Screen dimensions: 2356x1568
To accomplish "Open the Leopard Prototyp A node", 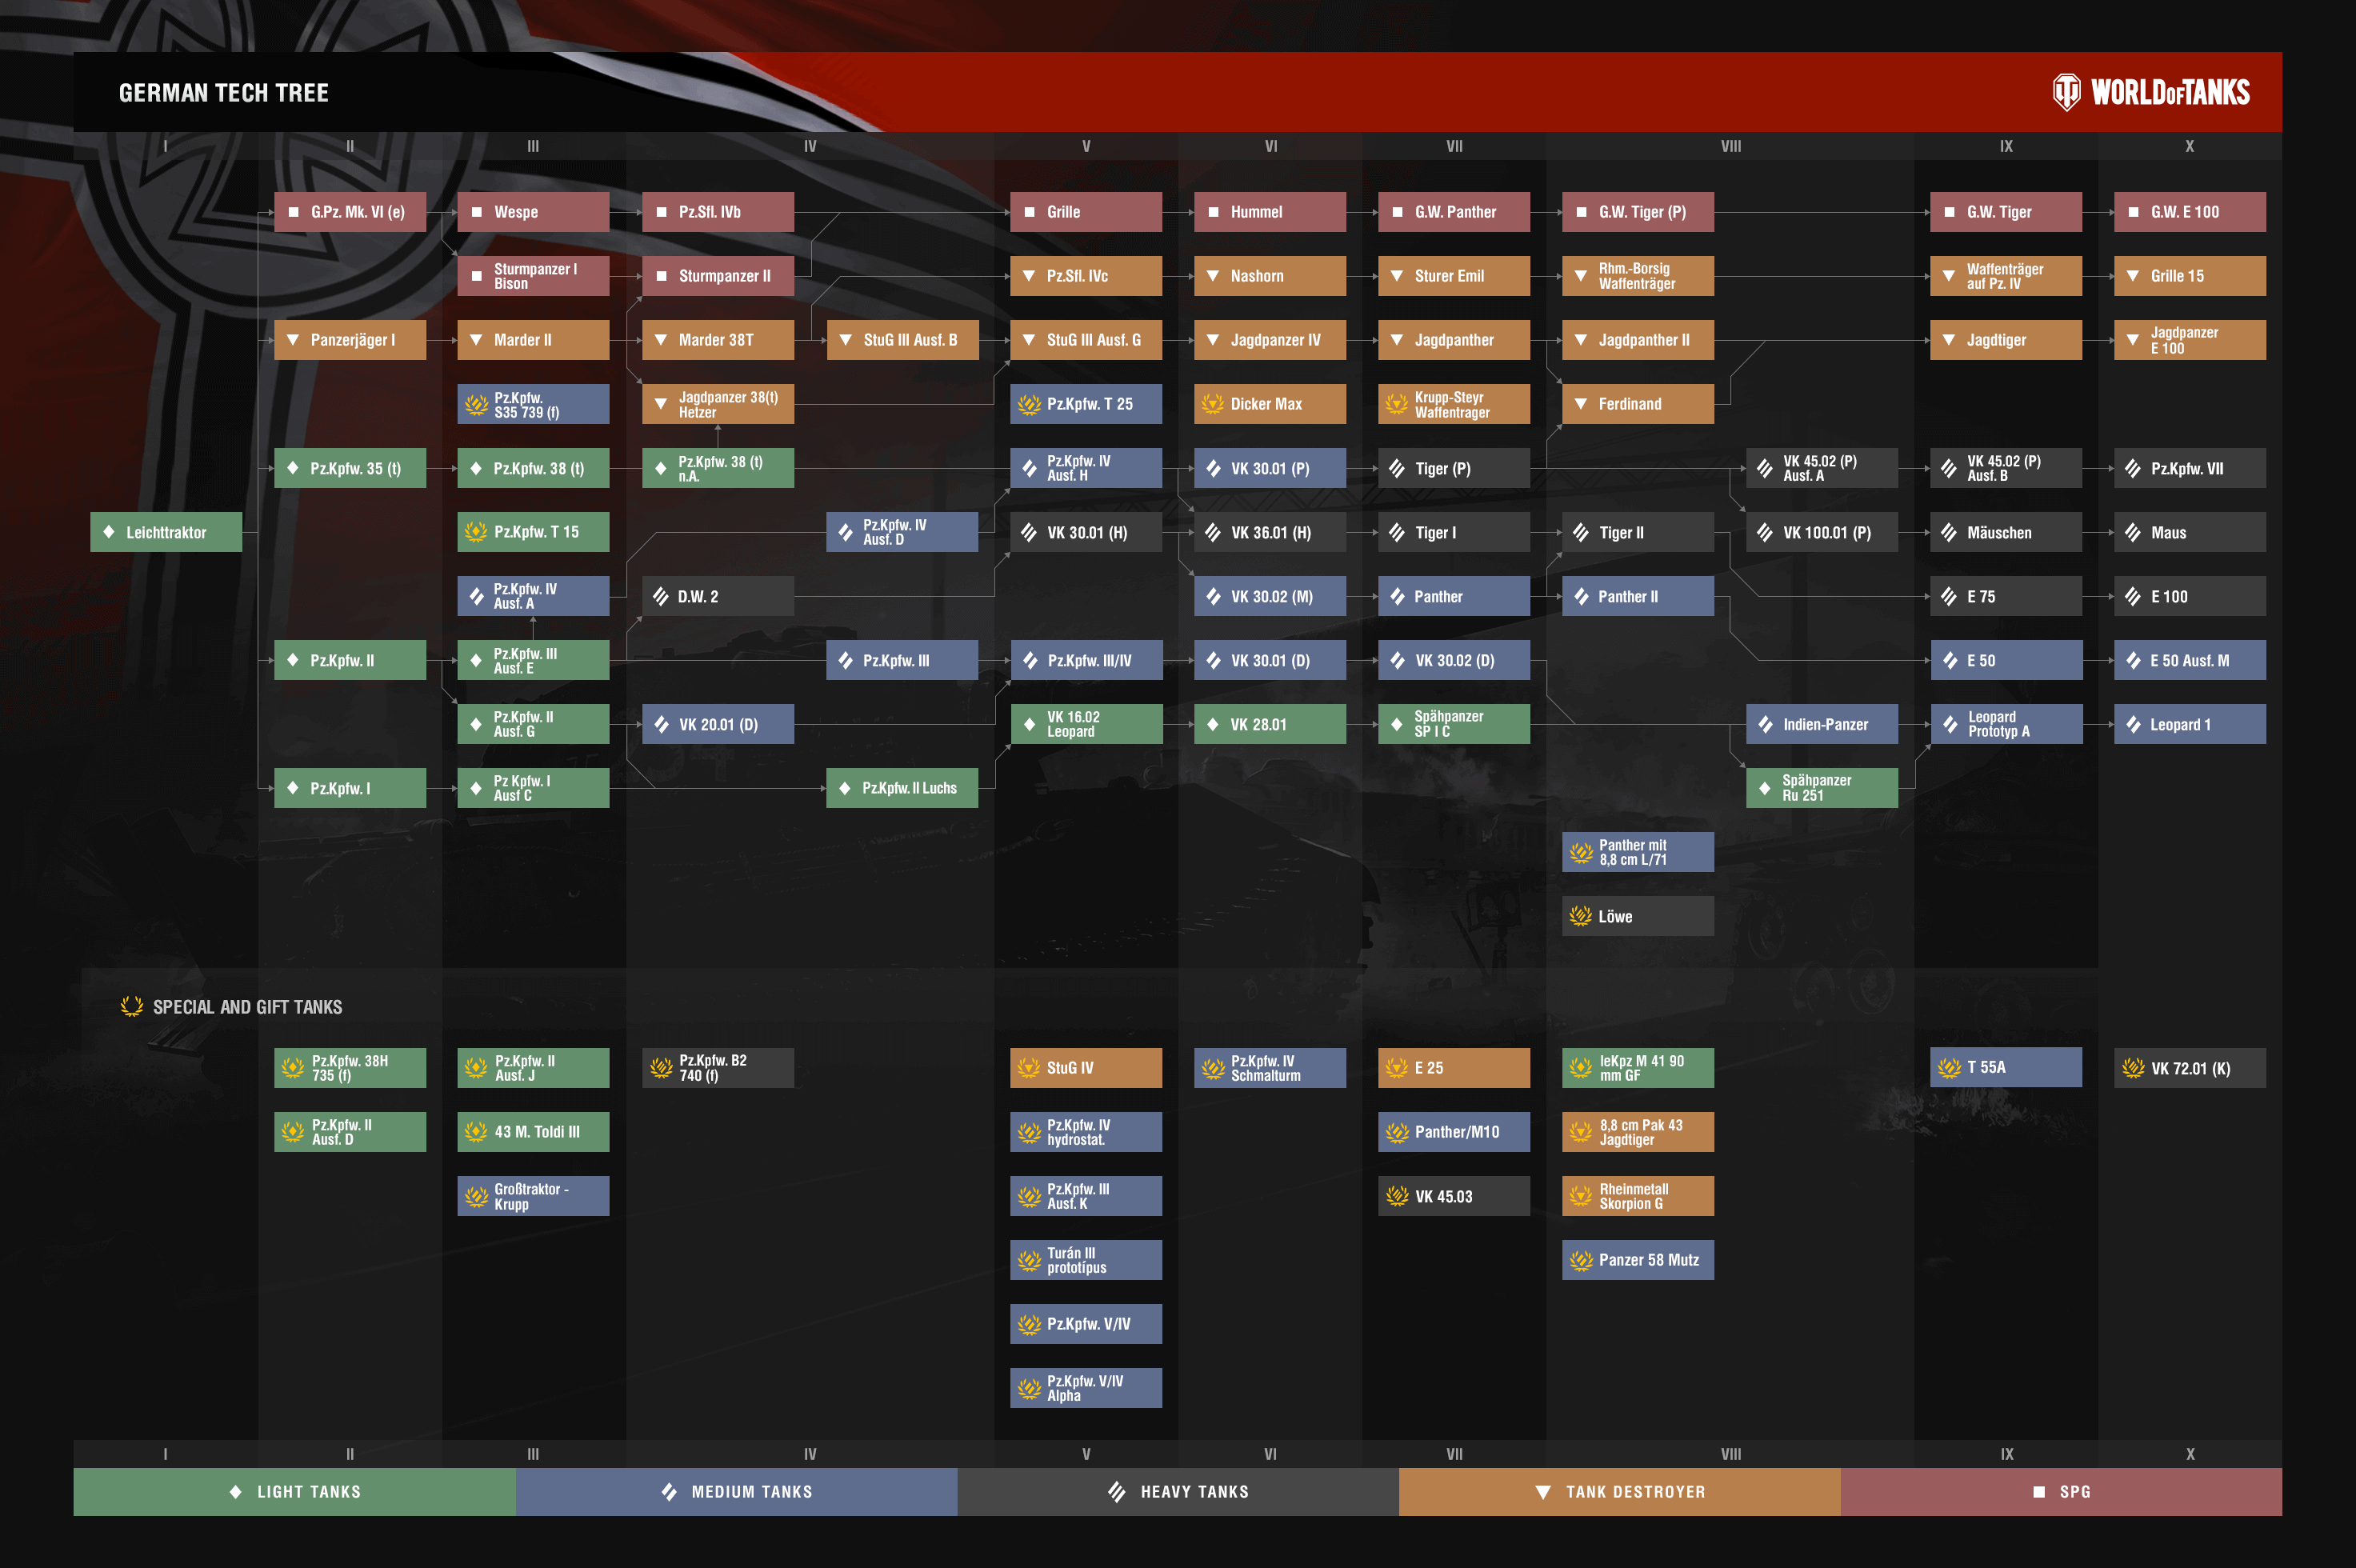I will tap(2006, 724).
